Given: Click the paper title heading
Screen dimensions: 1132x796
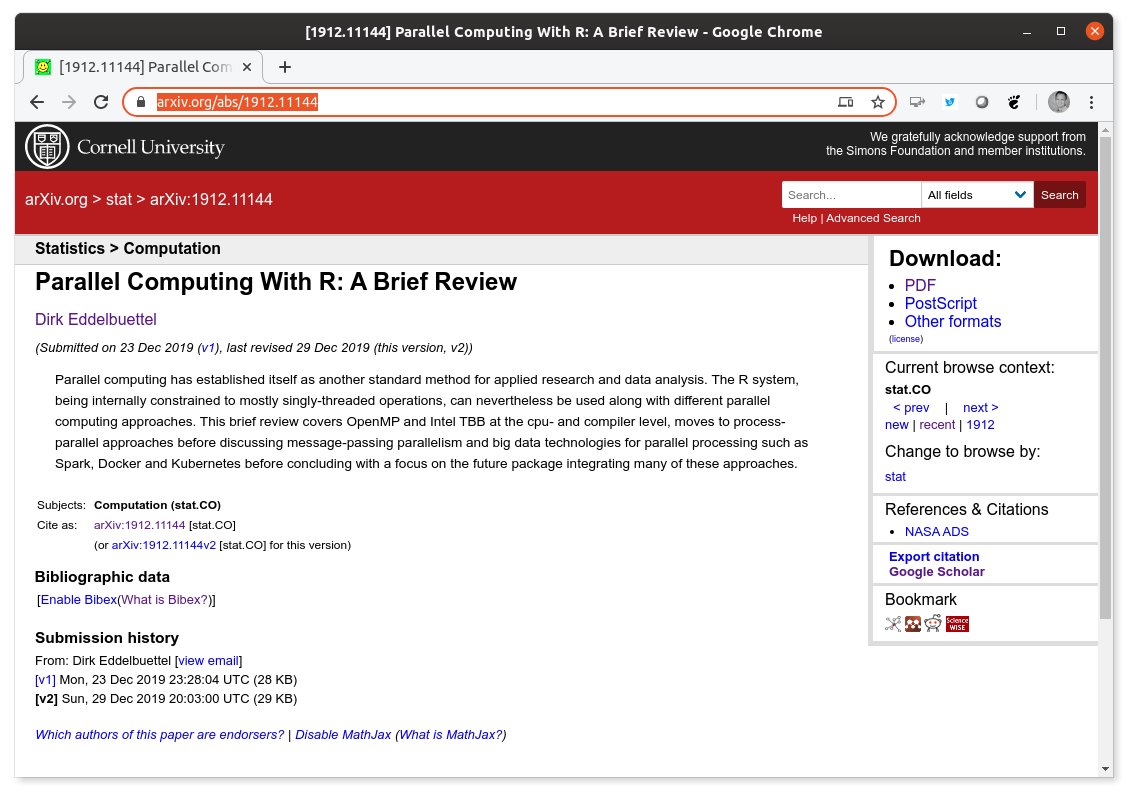Looking at the screenshot, I should coord(276,281).
